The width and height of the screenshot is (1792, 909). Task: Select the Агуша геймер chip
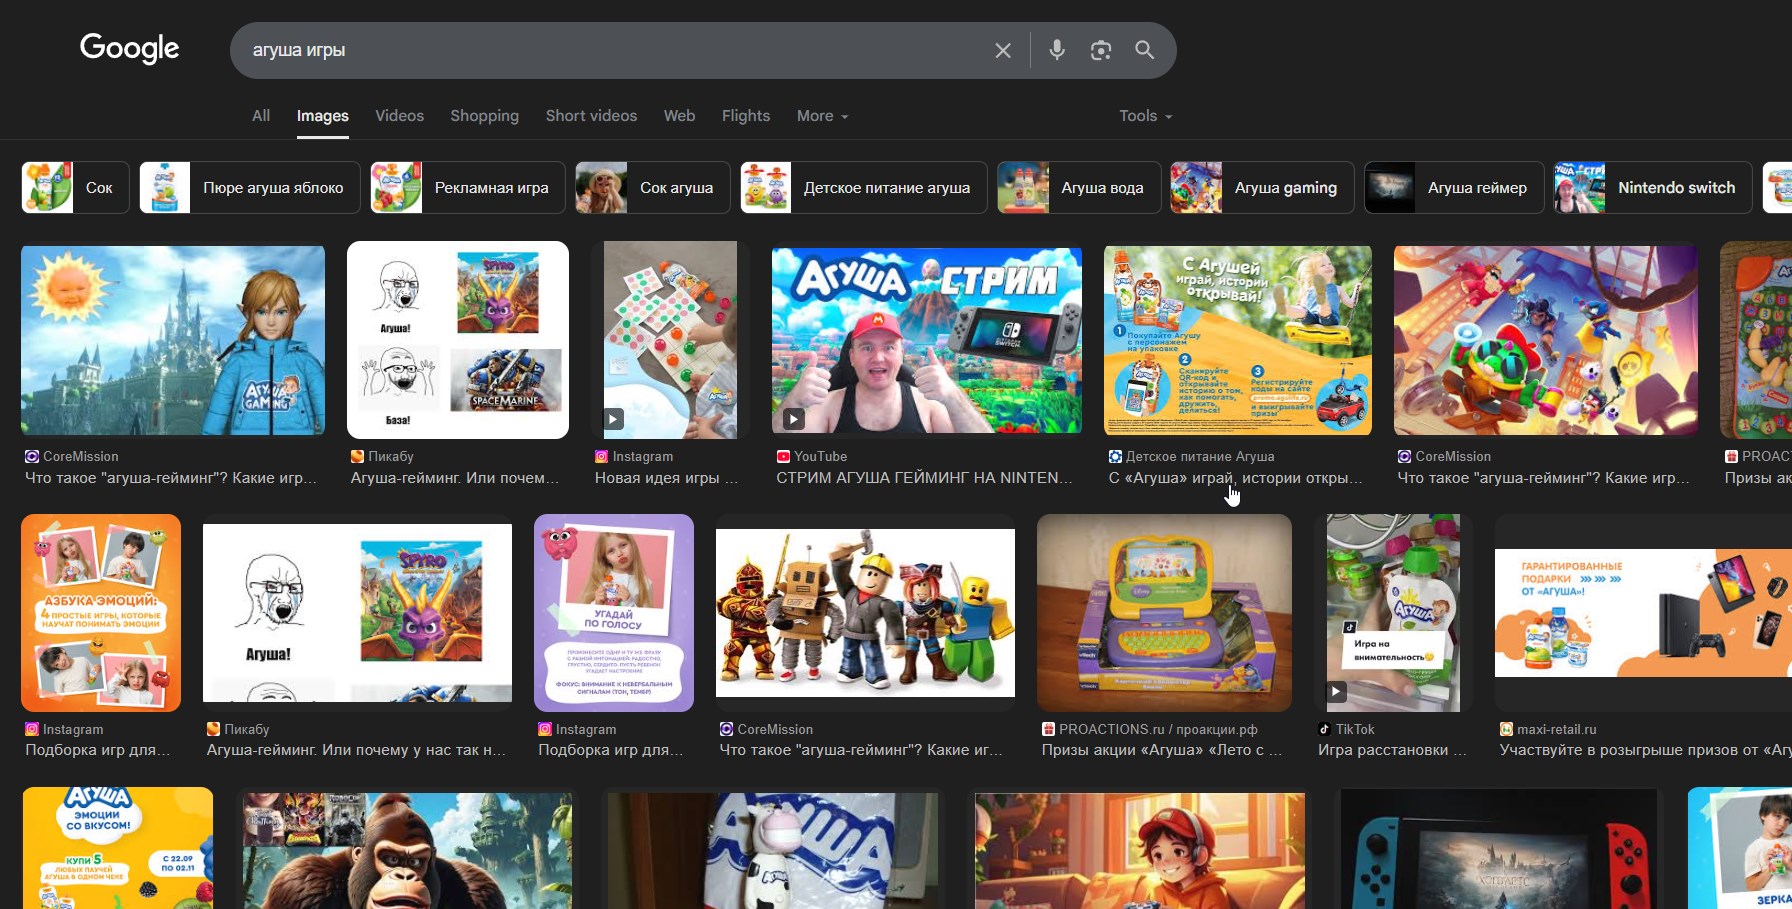pyautogui.click(x=1454, y=187)
